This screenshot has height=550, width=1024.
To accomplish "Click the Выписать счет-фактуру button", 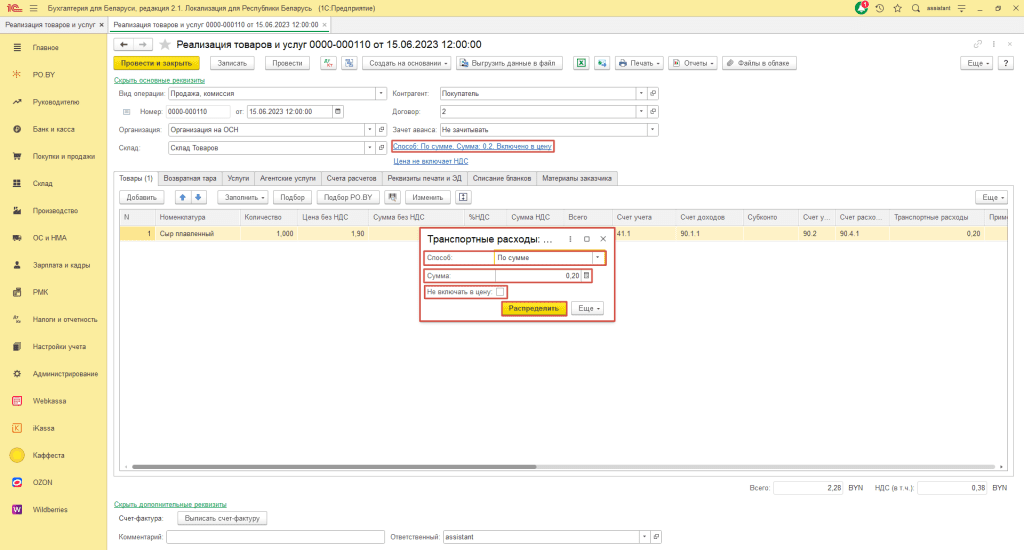I will (x=222, y=519).
